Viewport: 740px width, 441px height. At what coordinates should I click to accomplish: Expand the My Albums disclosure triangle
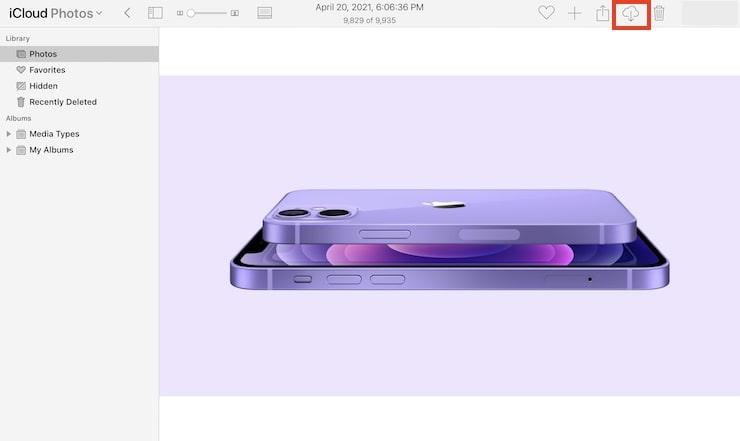pos(8,150)
